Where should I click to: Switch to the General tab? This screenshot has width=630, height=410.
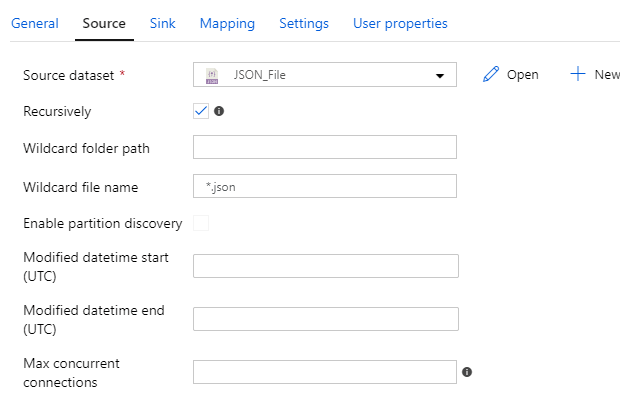tap(34, 23)
